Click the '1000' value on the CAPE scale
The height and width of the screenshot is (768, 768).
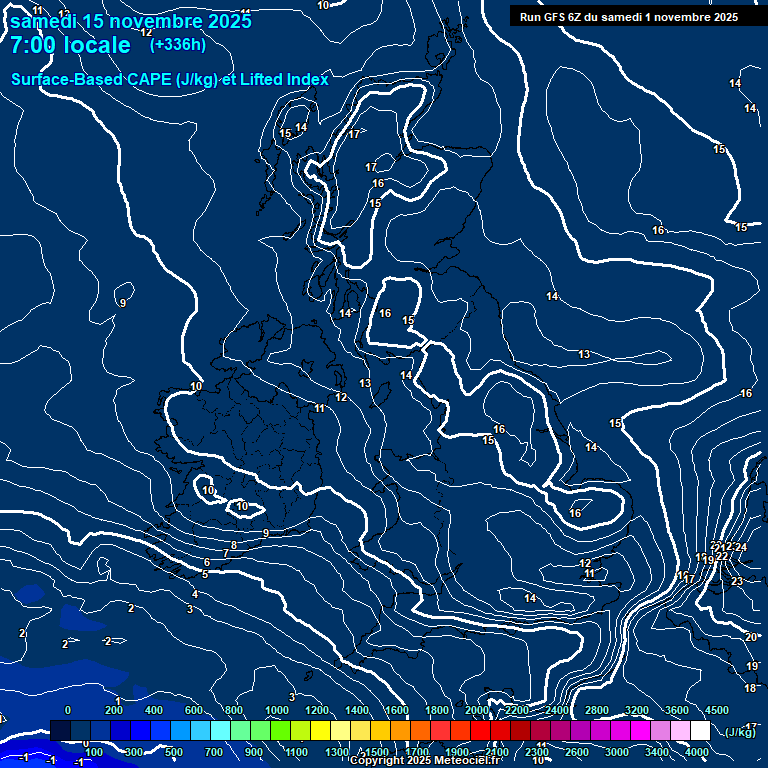coord(277,710)
